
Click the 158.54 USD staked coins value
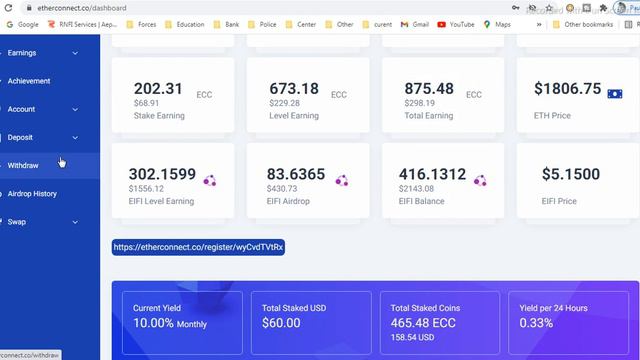[x=412, y=338]
